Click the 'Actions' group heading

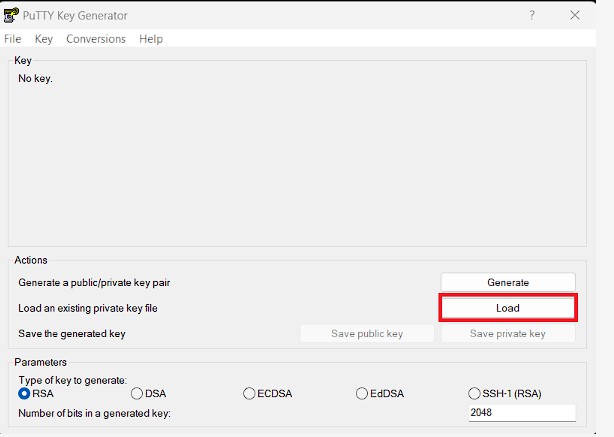click(31, 260)
